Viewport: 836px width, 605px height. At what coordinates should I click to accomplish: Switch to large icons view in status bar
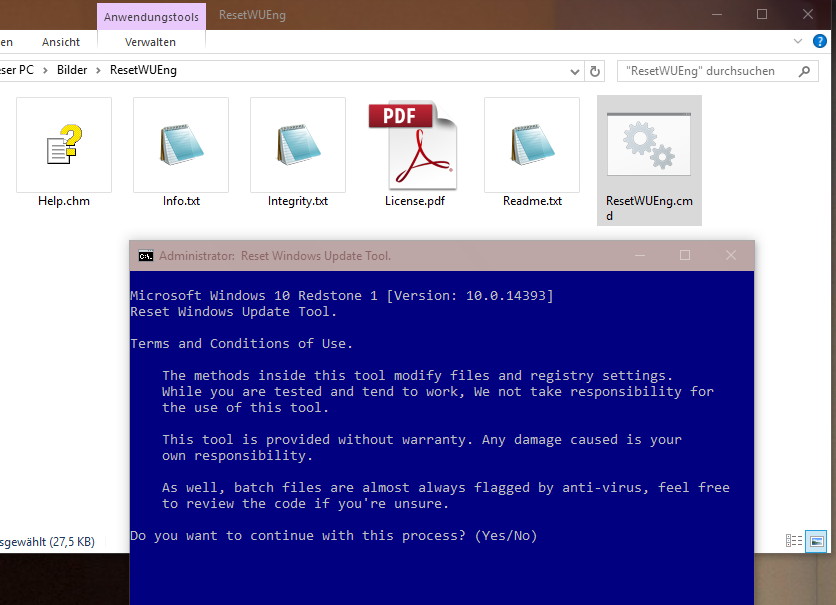[x=816, y=542]
